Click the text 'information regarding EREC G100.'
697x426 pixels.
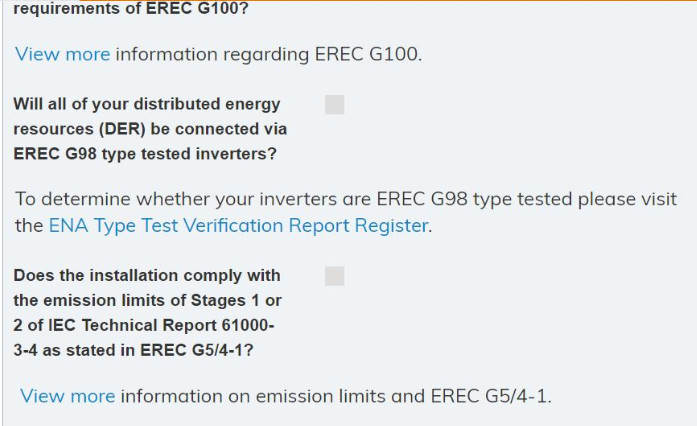pos(269,54)
